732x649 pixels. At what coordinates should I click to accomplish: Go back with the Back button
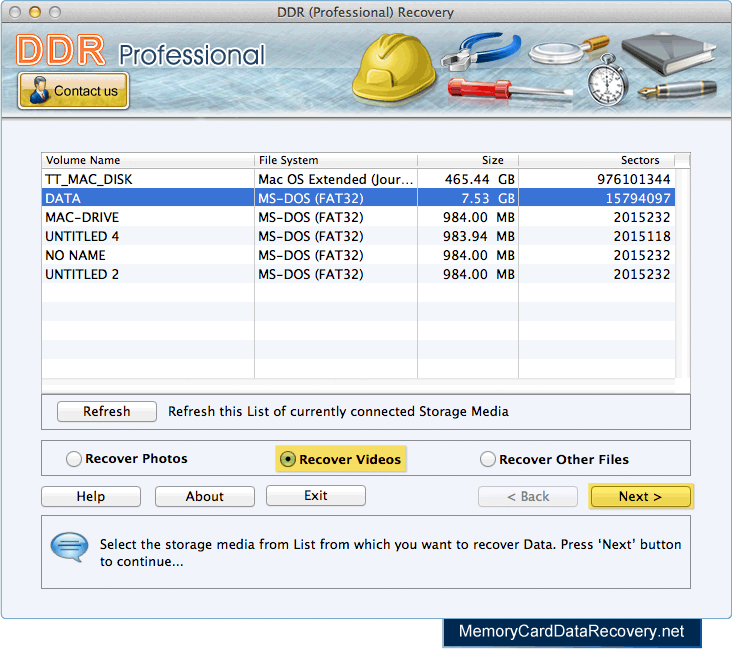(x=528, y=496)
